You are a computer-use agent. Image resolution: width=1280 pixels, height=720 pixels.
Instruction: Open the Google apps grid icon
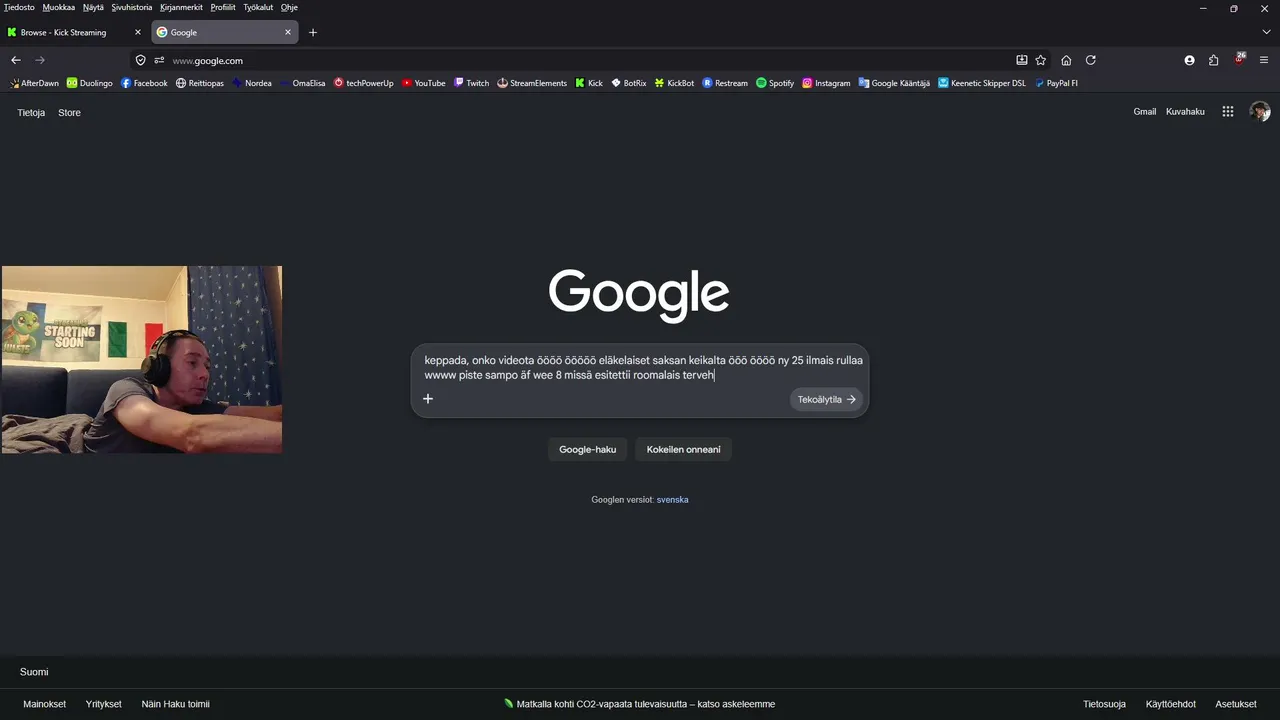1228,112
